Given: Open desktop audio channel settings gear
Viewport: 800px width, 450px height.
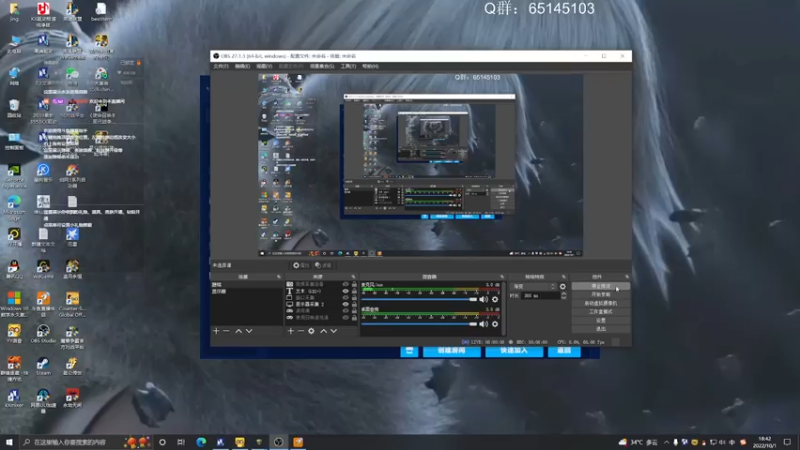Looking at the screenshot, I should tap(495, 324).
